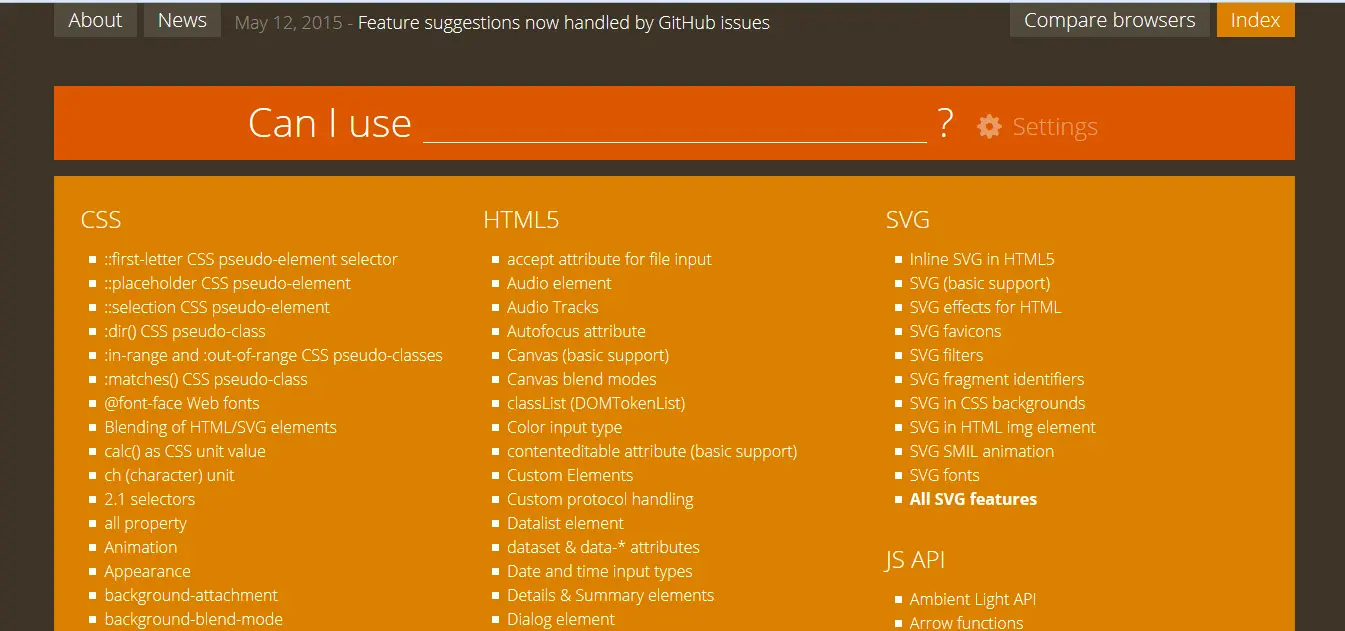Click the SVG section heading

(908, 220)
